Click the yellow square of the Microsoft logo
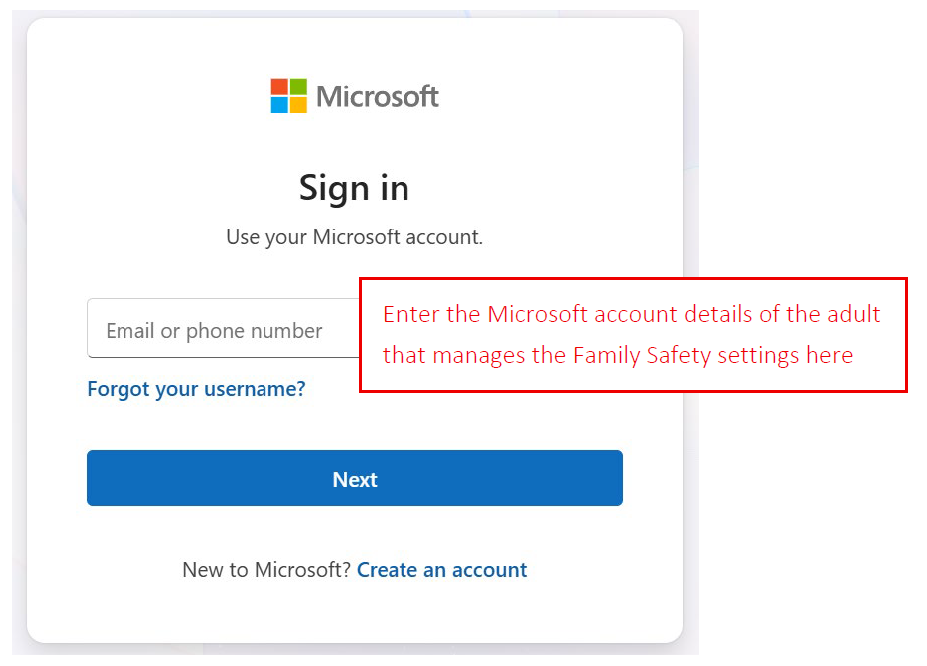This screenshot has width=927, height=666. (x=298, y=105)
